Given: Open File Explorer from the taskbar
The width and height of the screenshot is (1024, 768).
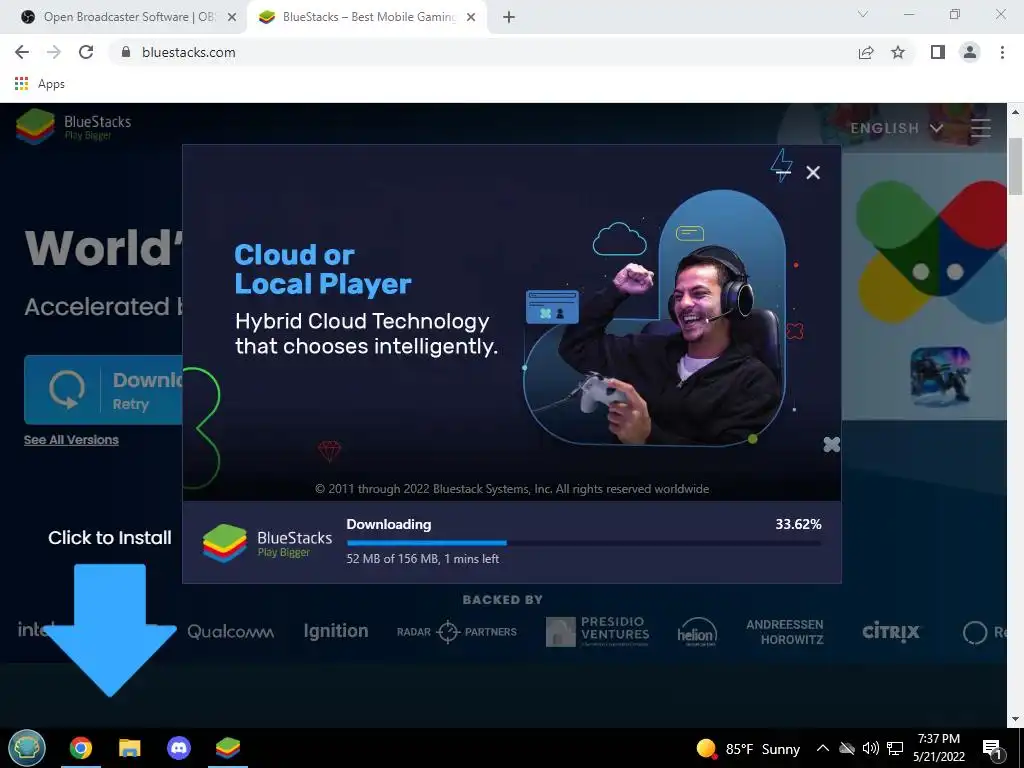Looking at the screenshot, I should (129, 748).
